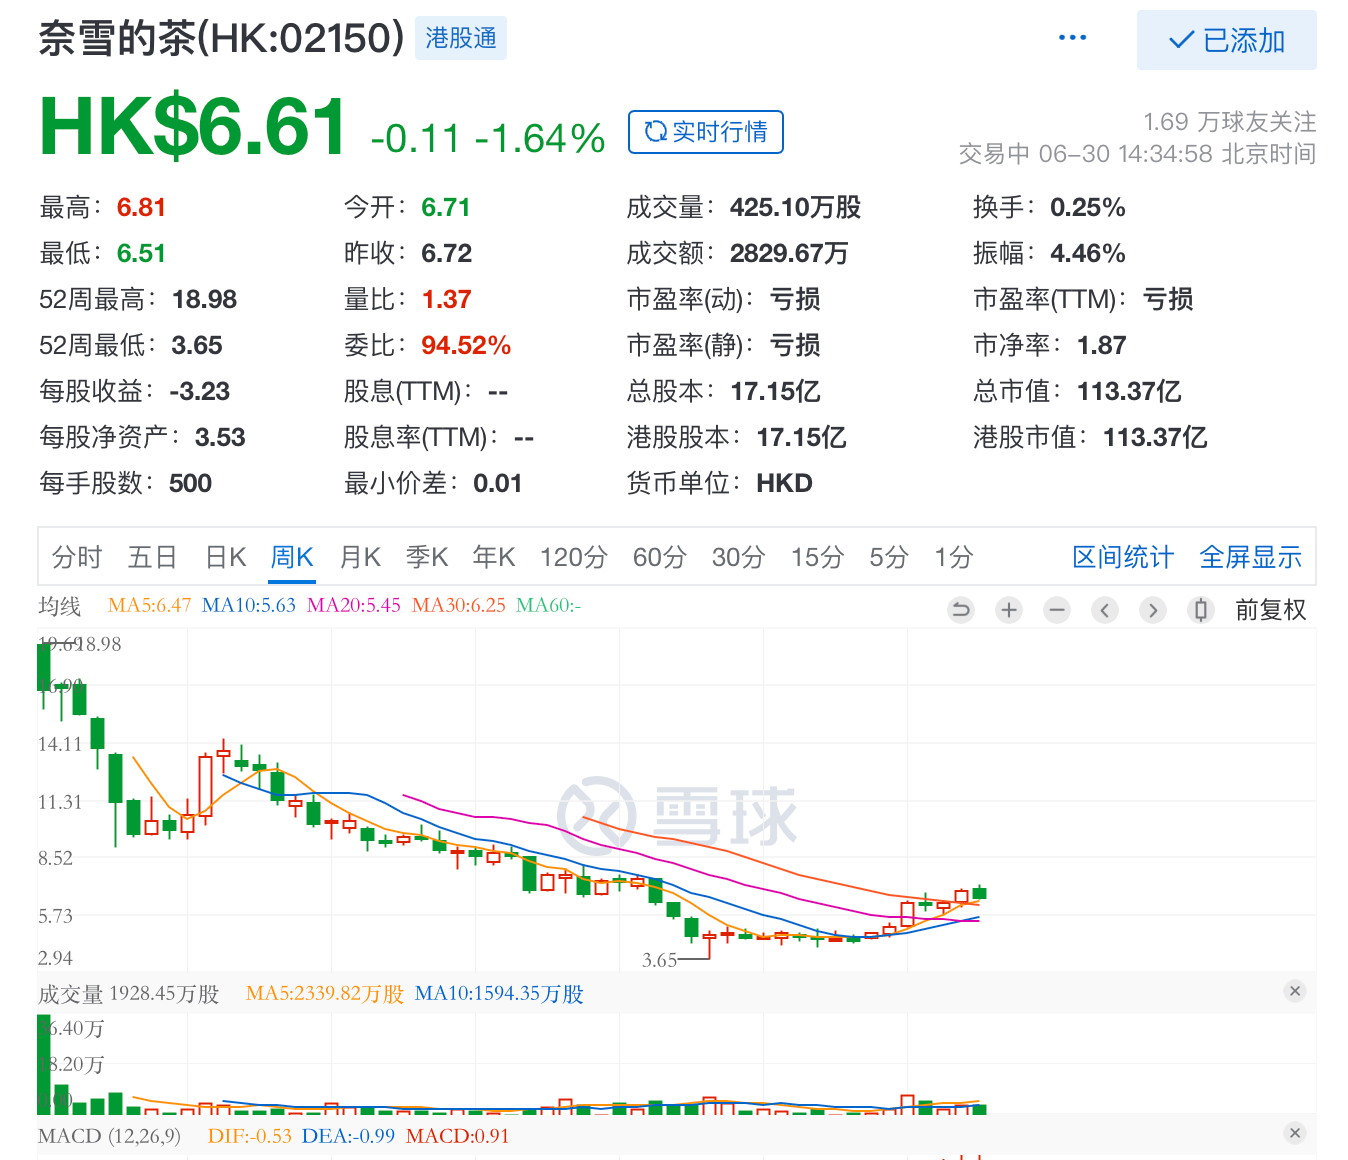Screen dimensions: 1348x1160
Task: Click the MA10:5.63 moving average label
Action: [249, 605]
